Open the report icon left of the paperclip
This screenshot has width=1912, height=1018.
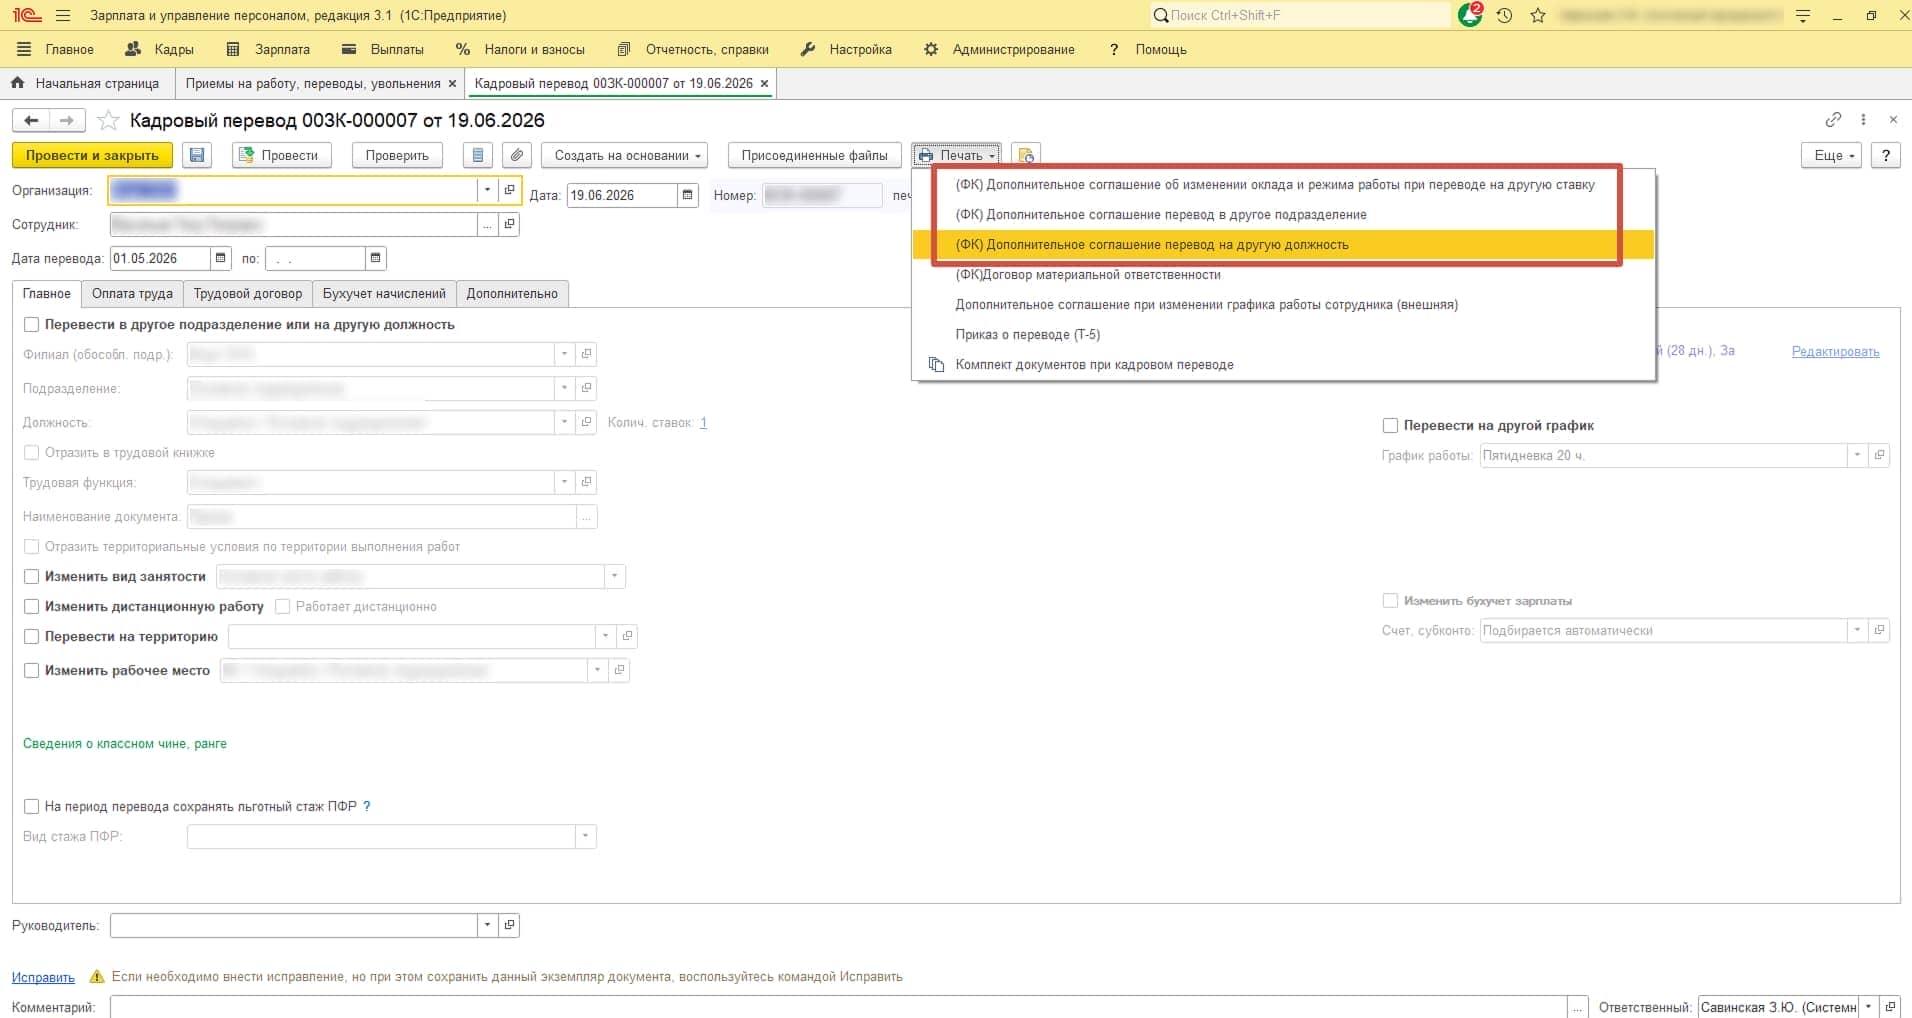tap(478, 155)
